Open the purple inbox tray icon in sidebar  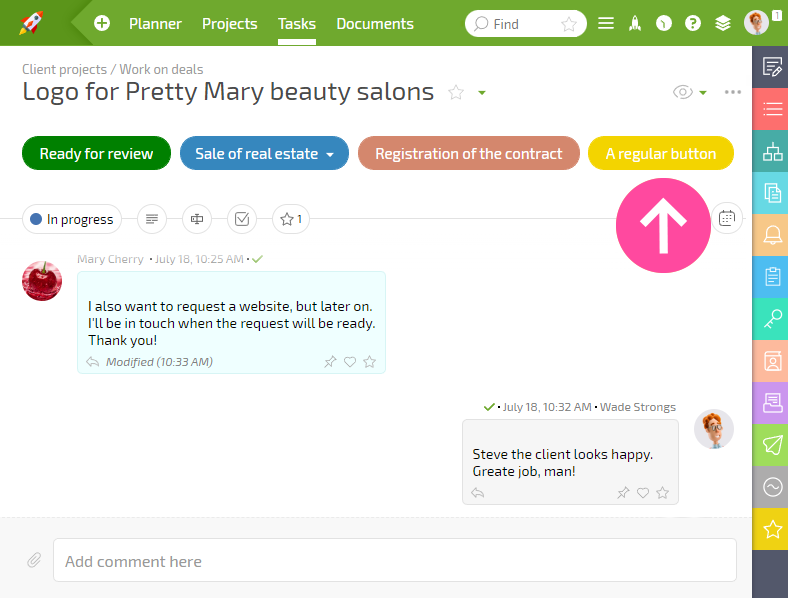(x=770, y=403)
